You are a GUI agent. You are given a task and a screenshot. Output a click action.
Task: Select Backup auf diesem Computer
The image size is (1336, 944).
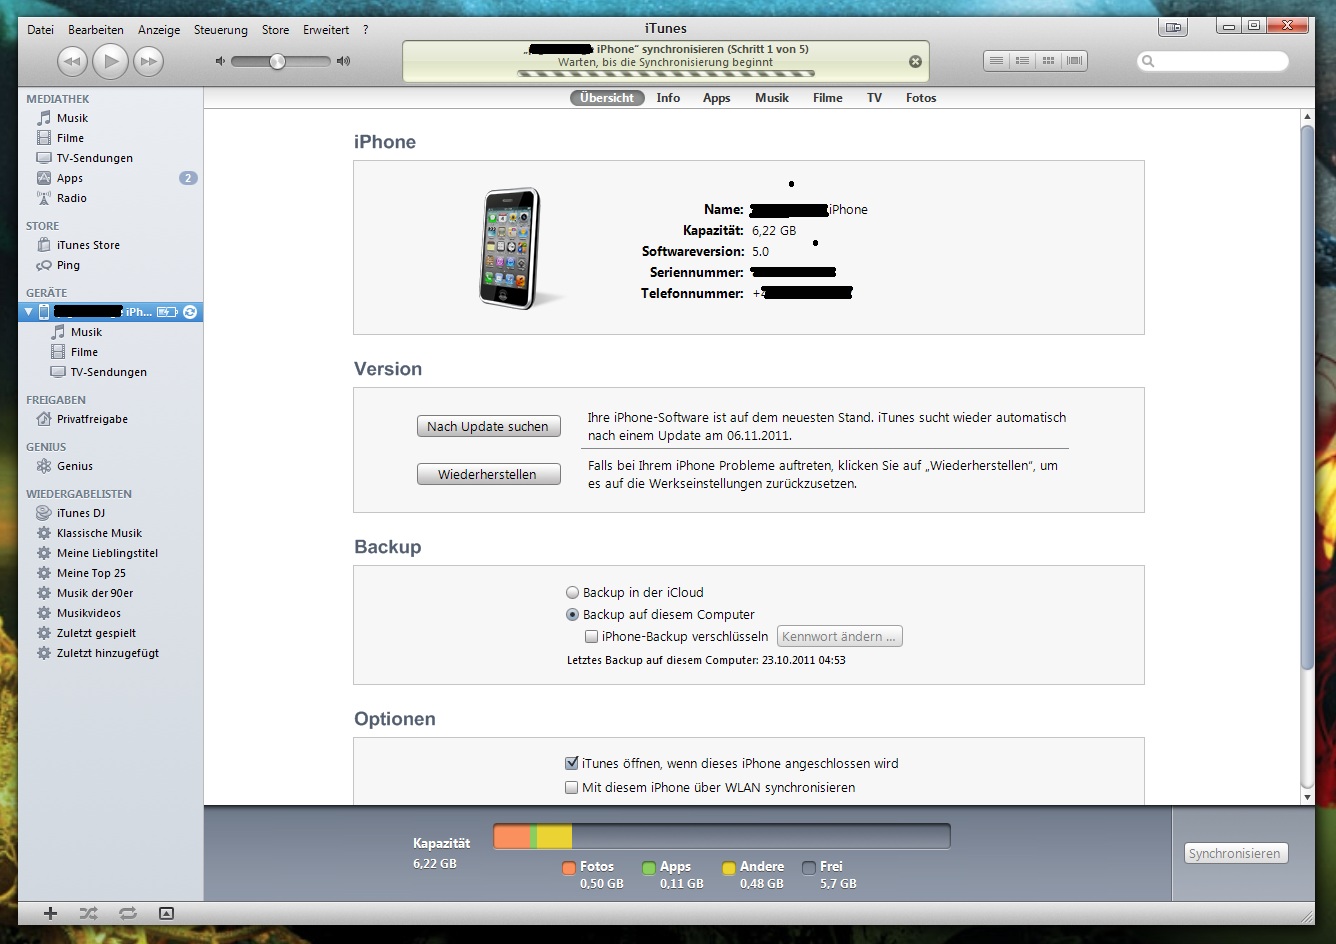tap(572, 615)
